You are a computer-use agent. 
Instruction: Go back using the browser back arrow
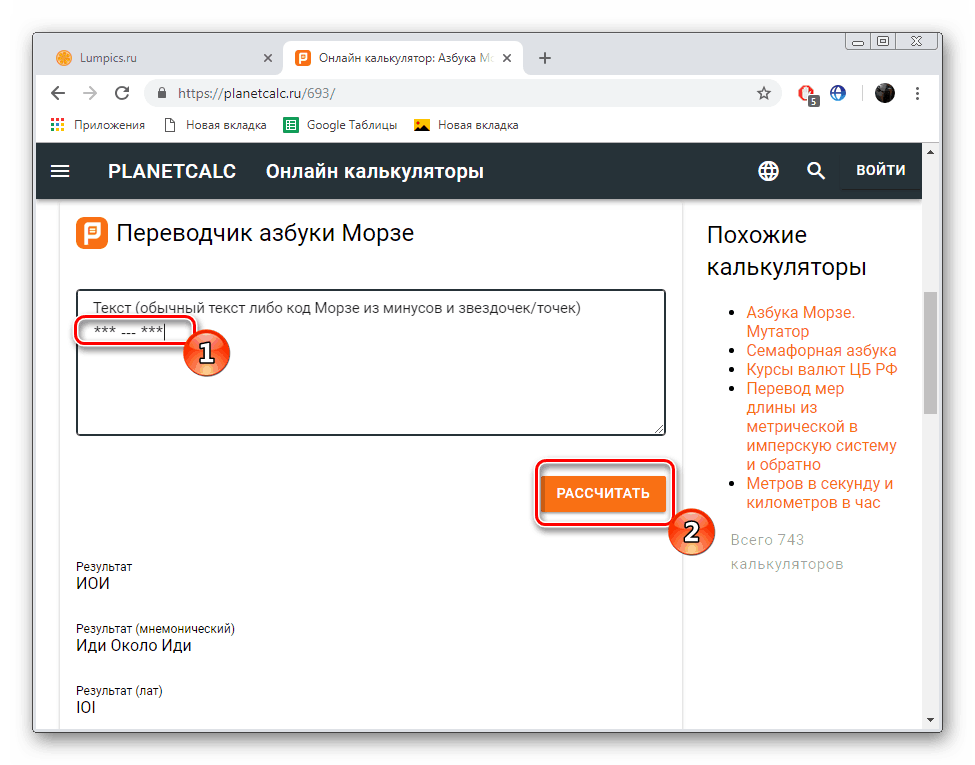(x=58, y=93)
